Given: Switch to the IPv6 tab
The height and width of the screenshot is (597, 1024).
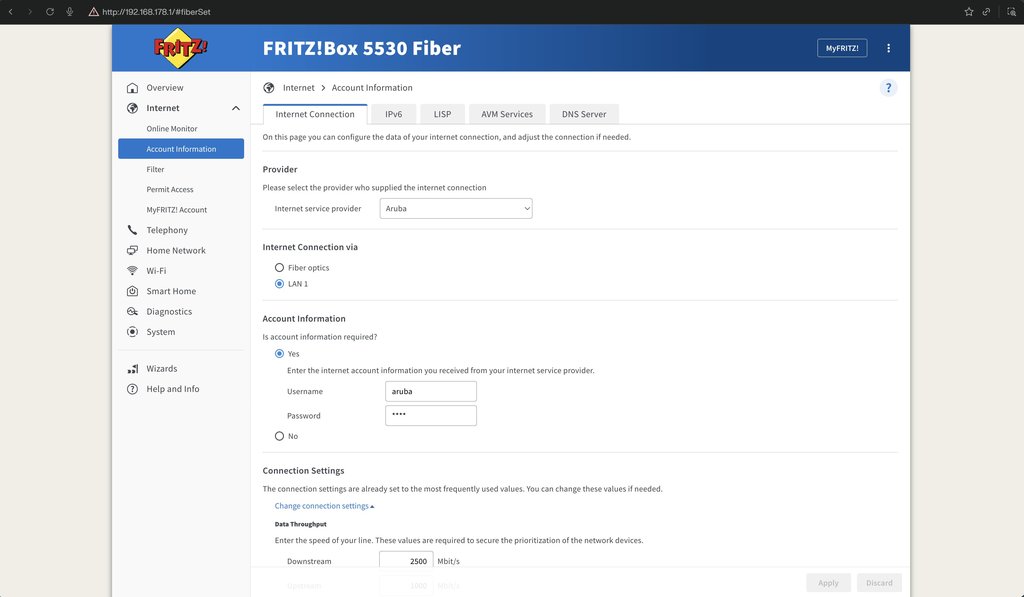Looking at the screenshot, I should (x=393, y=114).
